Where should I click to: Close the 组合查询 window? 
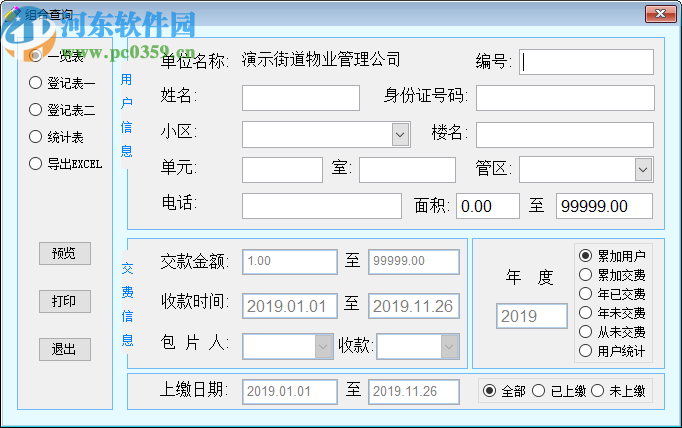(x=660, y=13)
